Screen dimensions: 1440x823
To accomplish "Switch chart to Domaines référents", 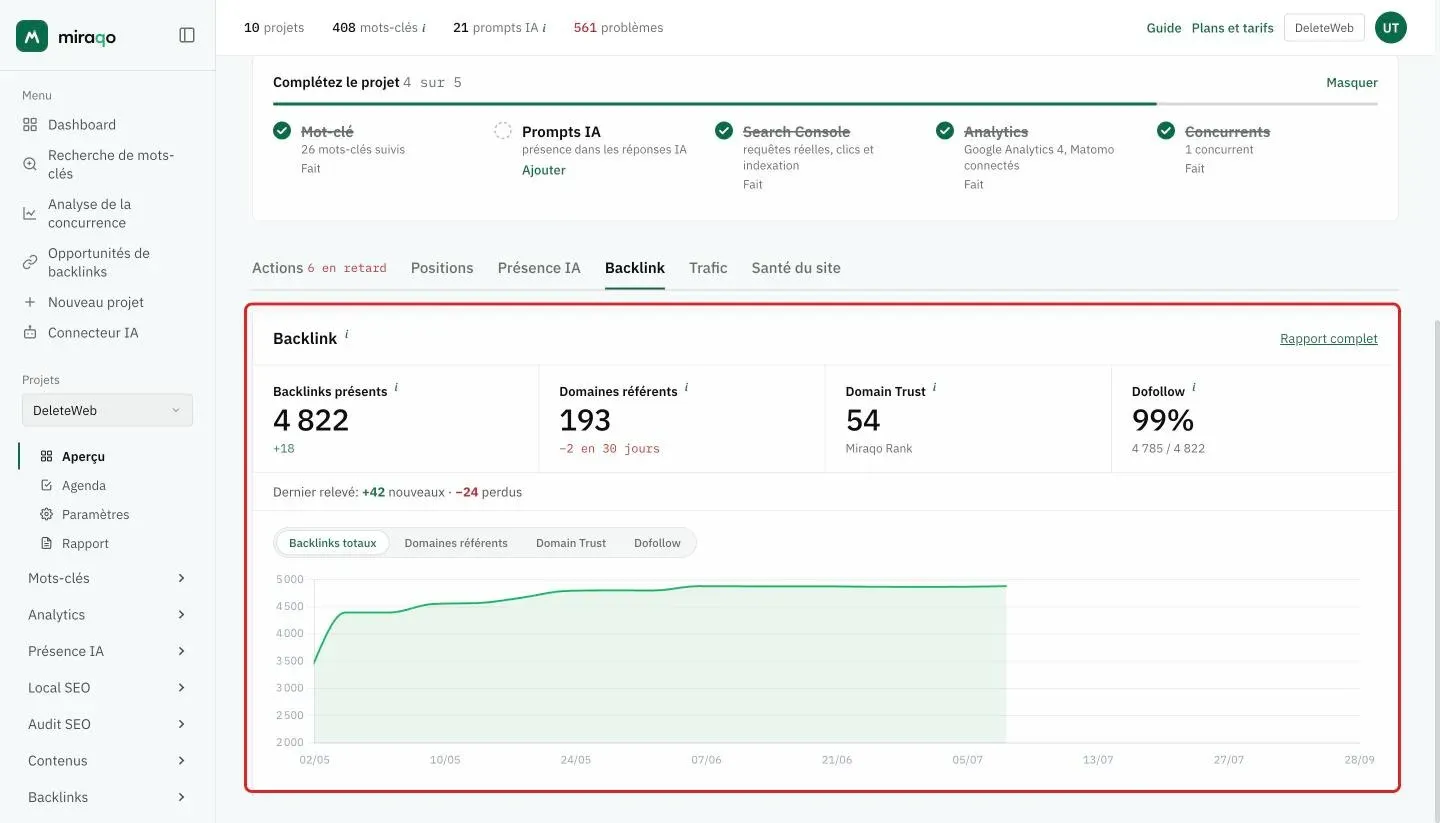I will (456, 543).
